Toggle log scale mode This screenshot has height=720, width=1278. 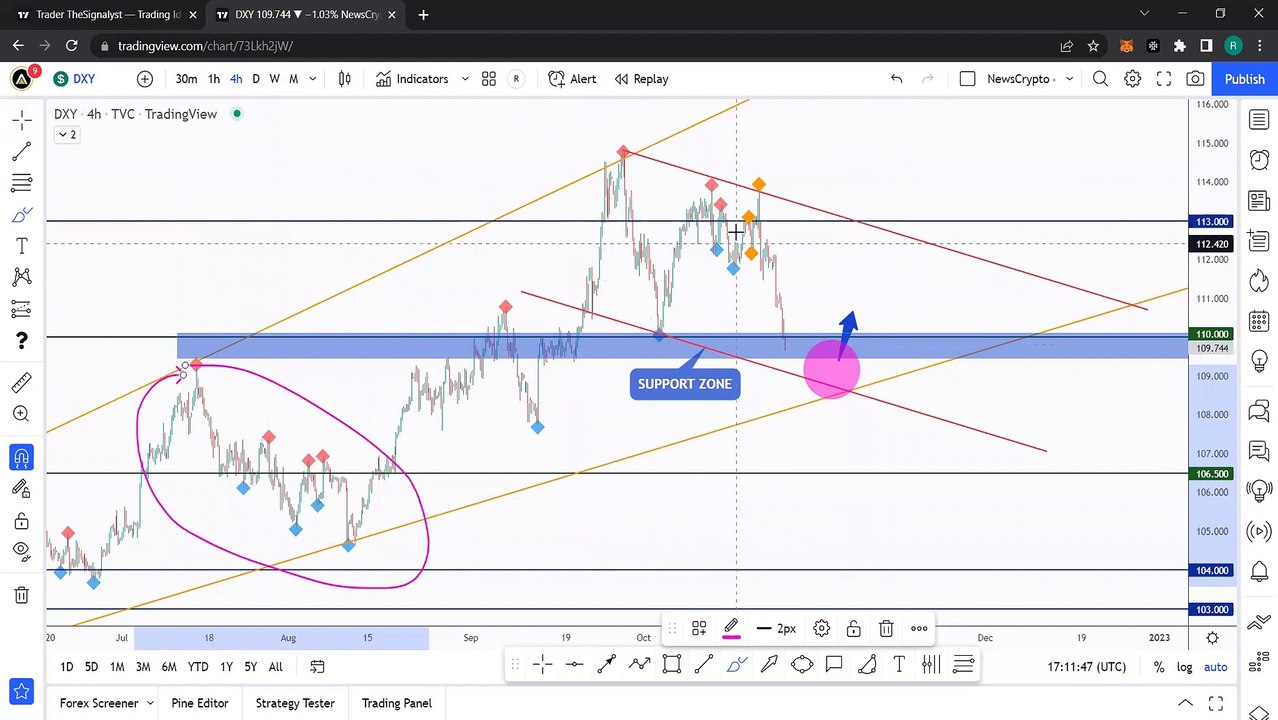1185,667
